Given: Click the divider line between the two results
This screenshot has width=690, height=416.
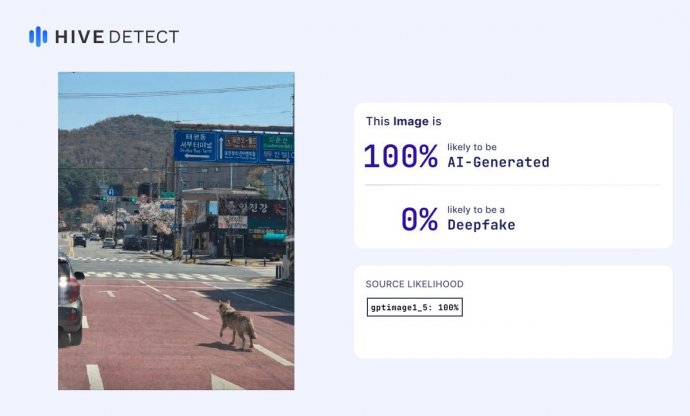Looking at the screenshot, I should 513,185.
